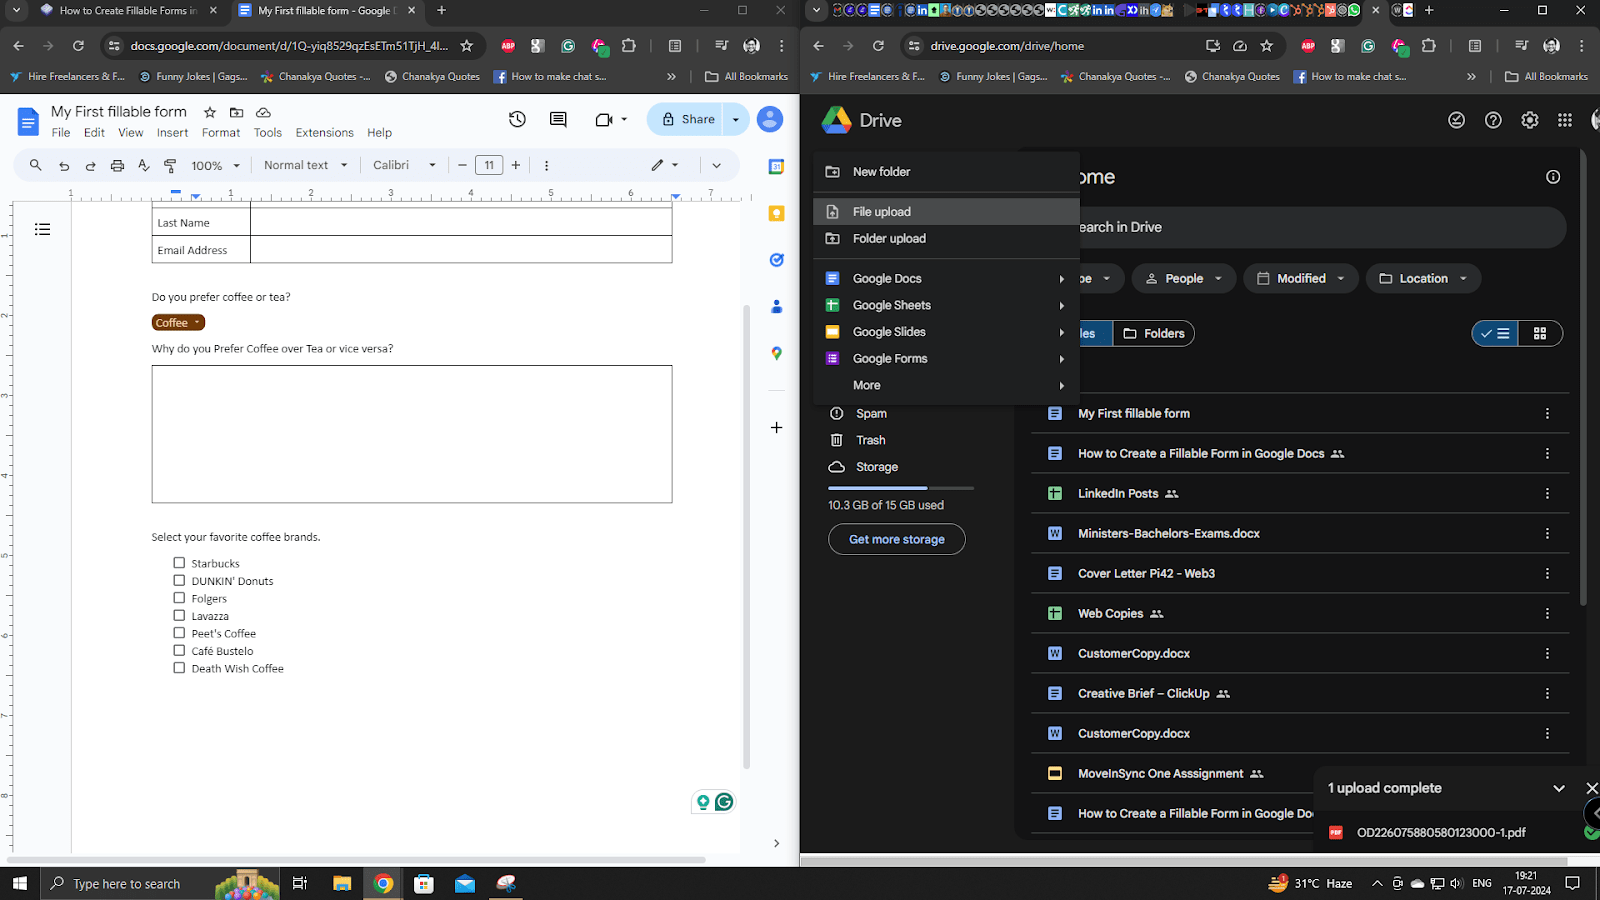Click the Get more storage button
Screen dimensions: 1600x900
pos(896,539)
